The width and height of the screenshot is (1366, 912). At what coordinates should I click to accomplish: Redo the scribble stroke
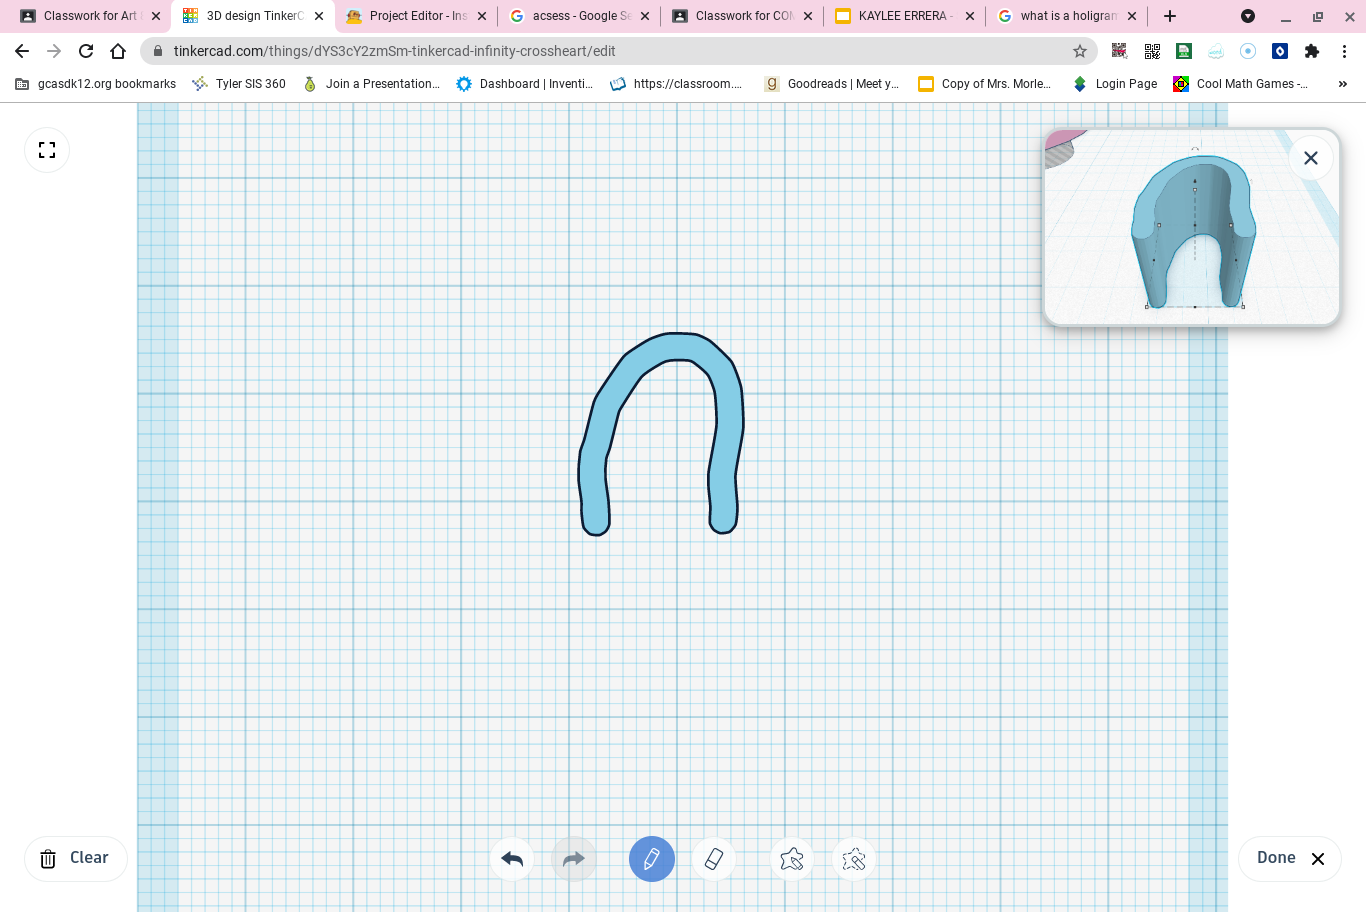(574, 859)
